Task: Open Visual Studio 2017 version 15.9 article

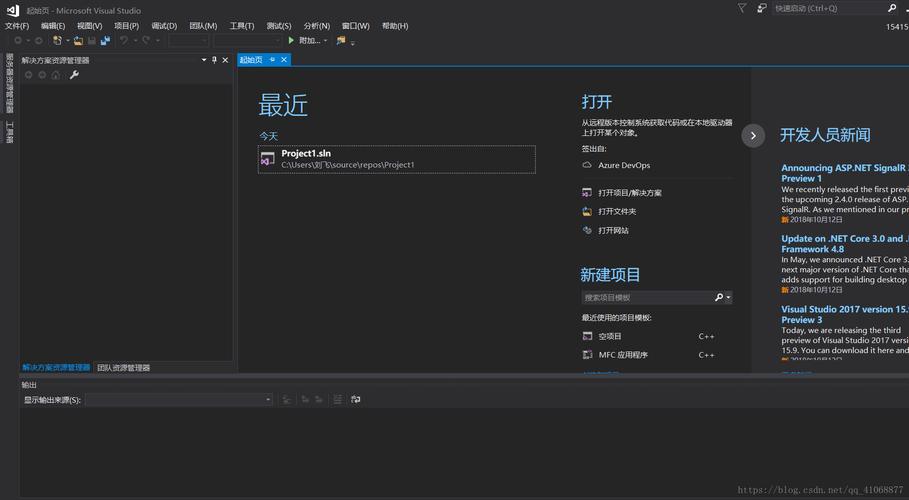Action: (x=845, y=314)
